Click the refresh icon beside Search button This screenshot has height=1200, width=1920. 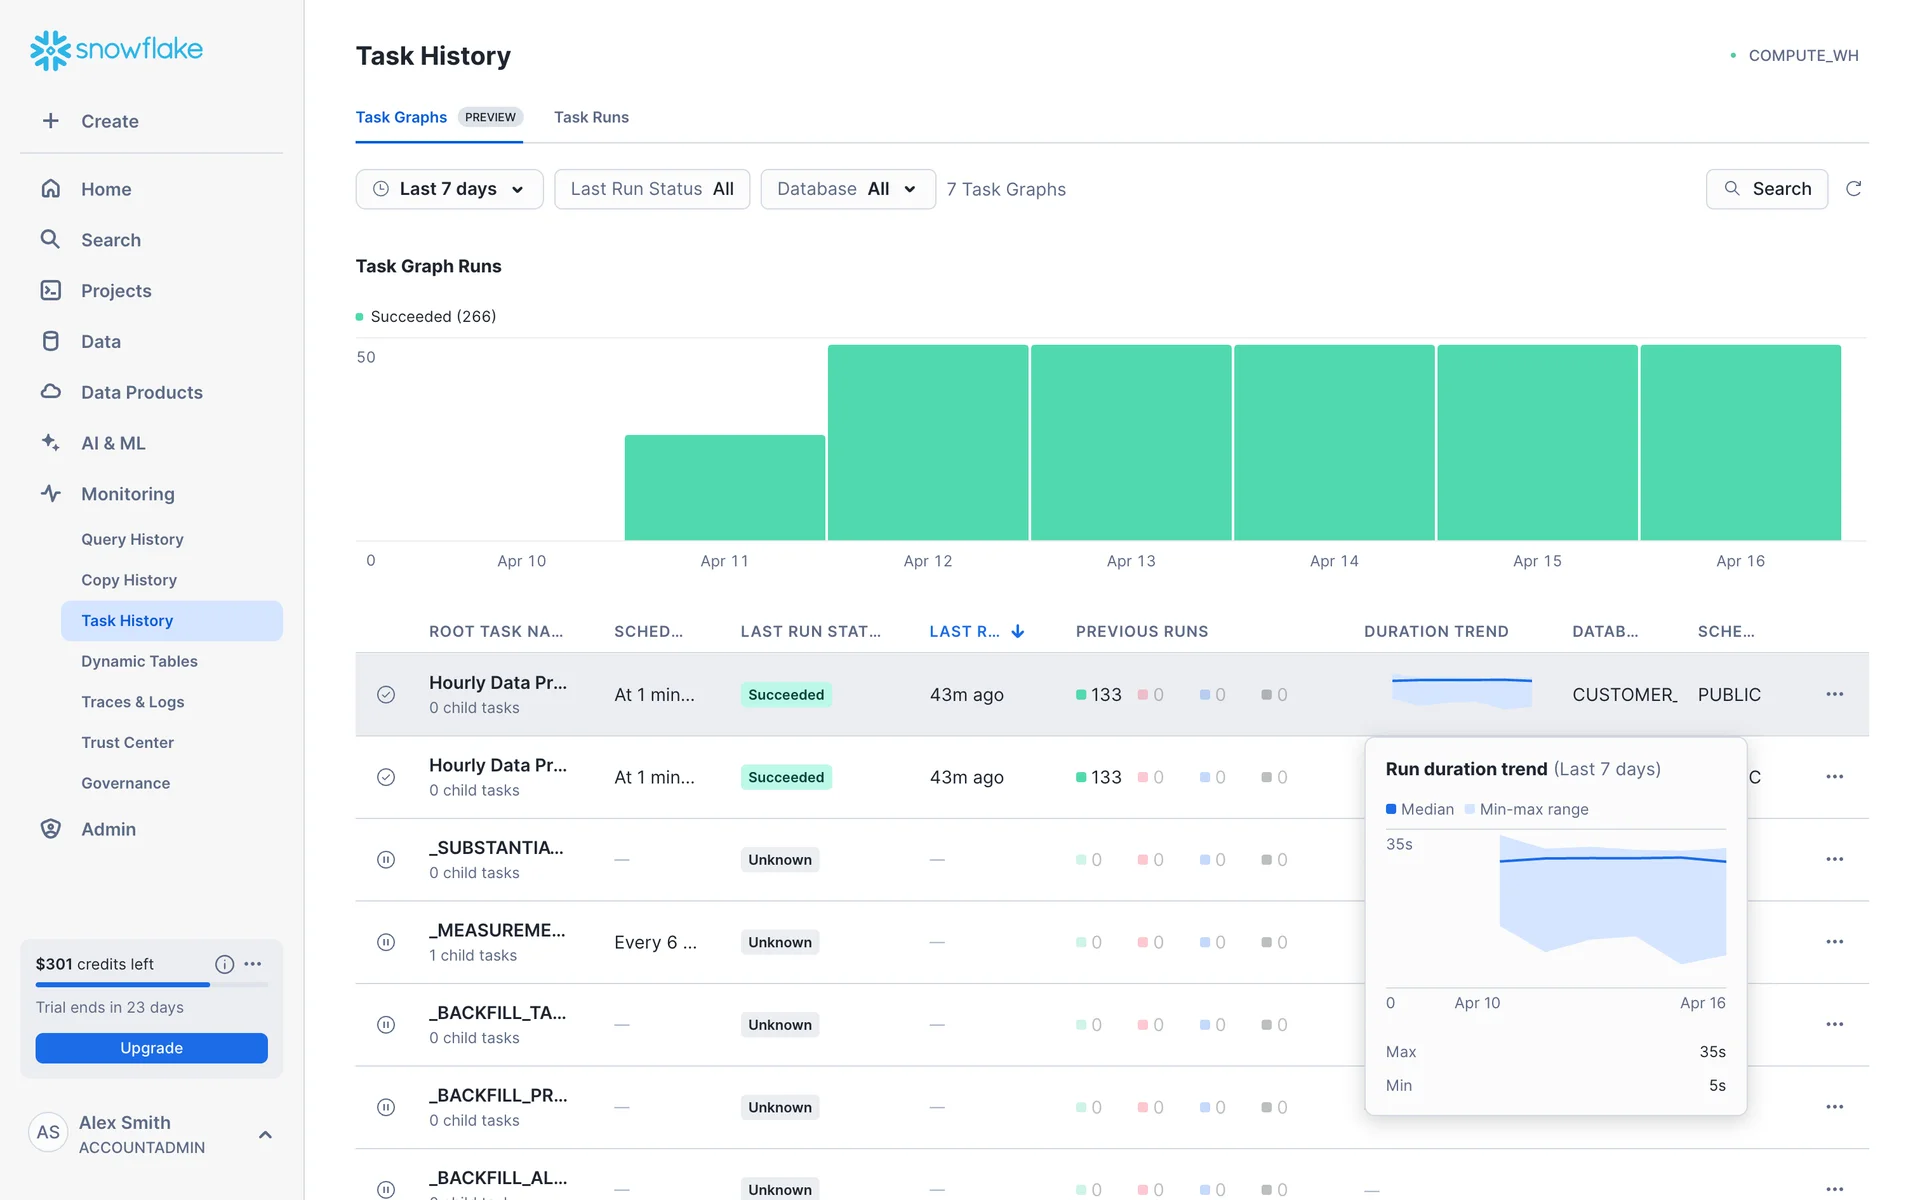pos(1853,189)
